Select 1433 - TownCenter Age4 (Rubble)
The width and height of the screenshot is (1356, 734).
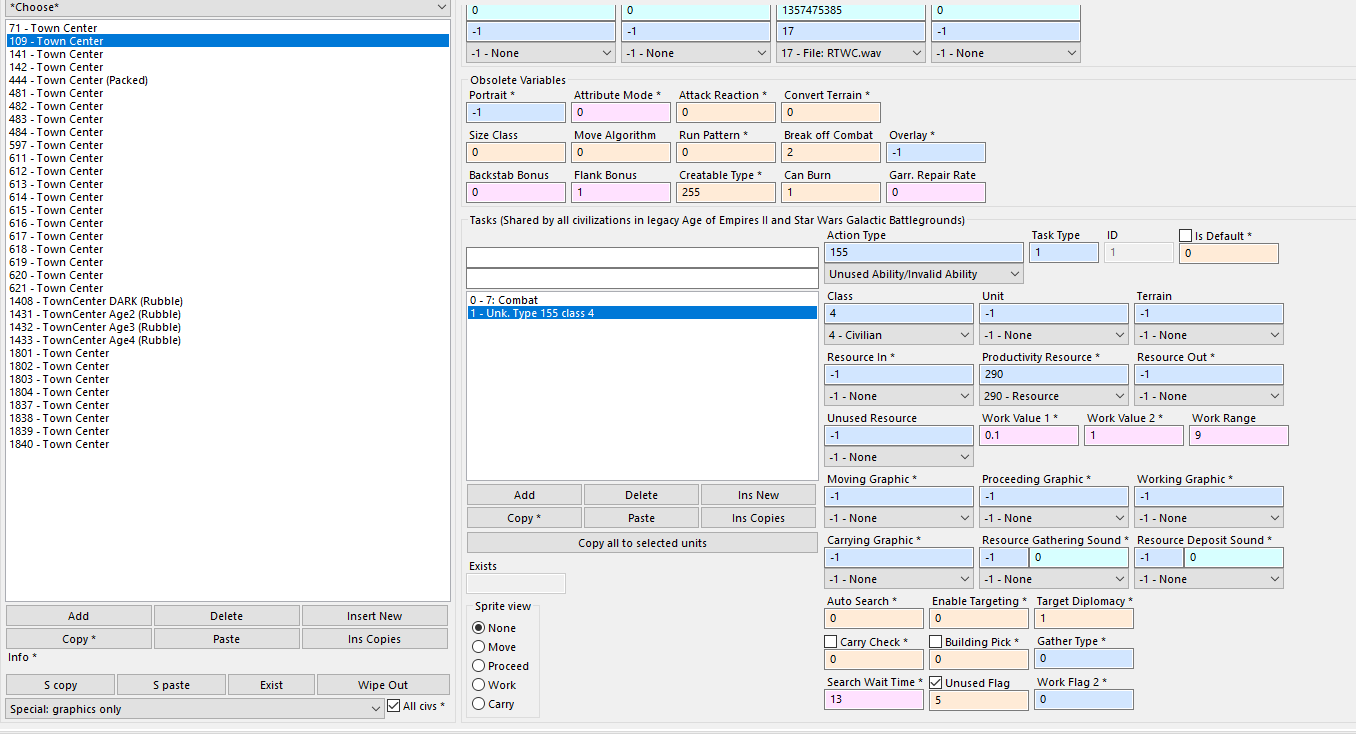(x=228, y=340)
